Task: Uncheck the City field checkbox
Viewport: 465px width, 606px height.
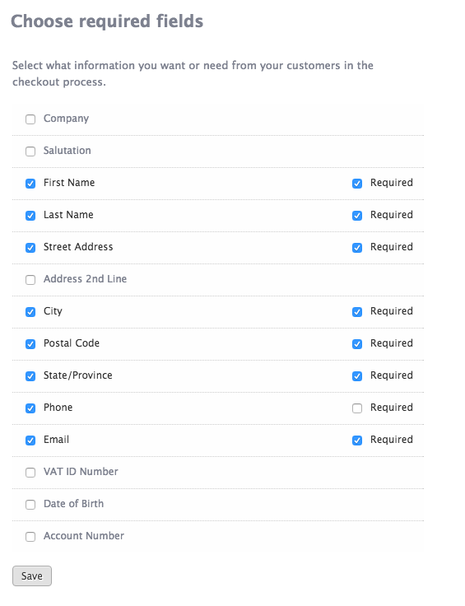Action: point(31,312)
